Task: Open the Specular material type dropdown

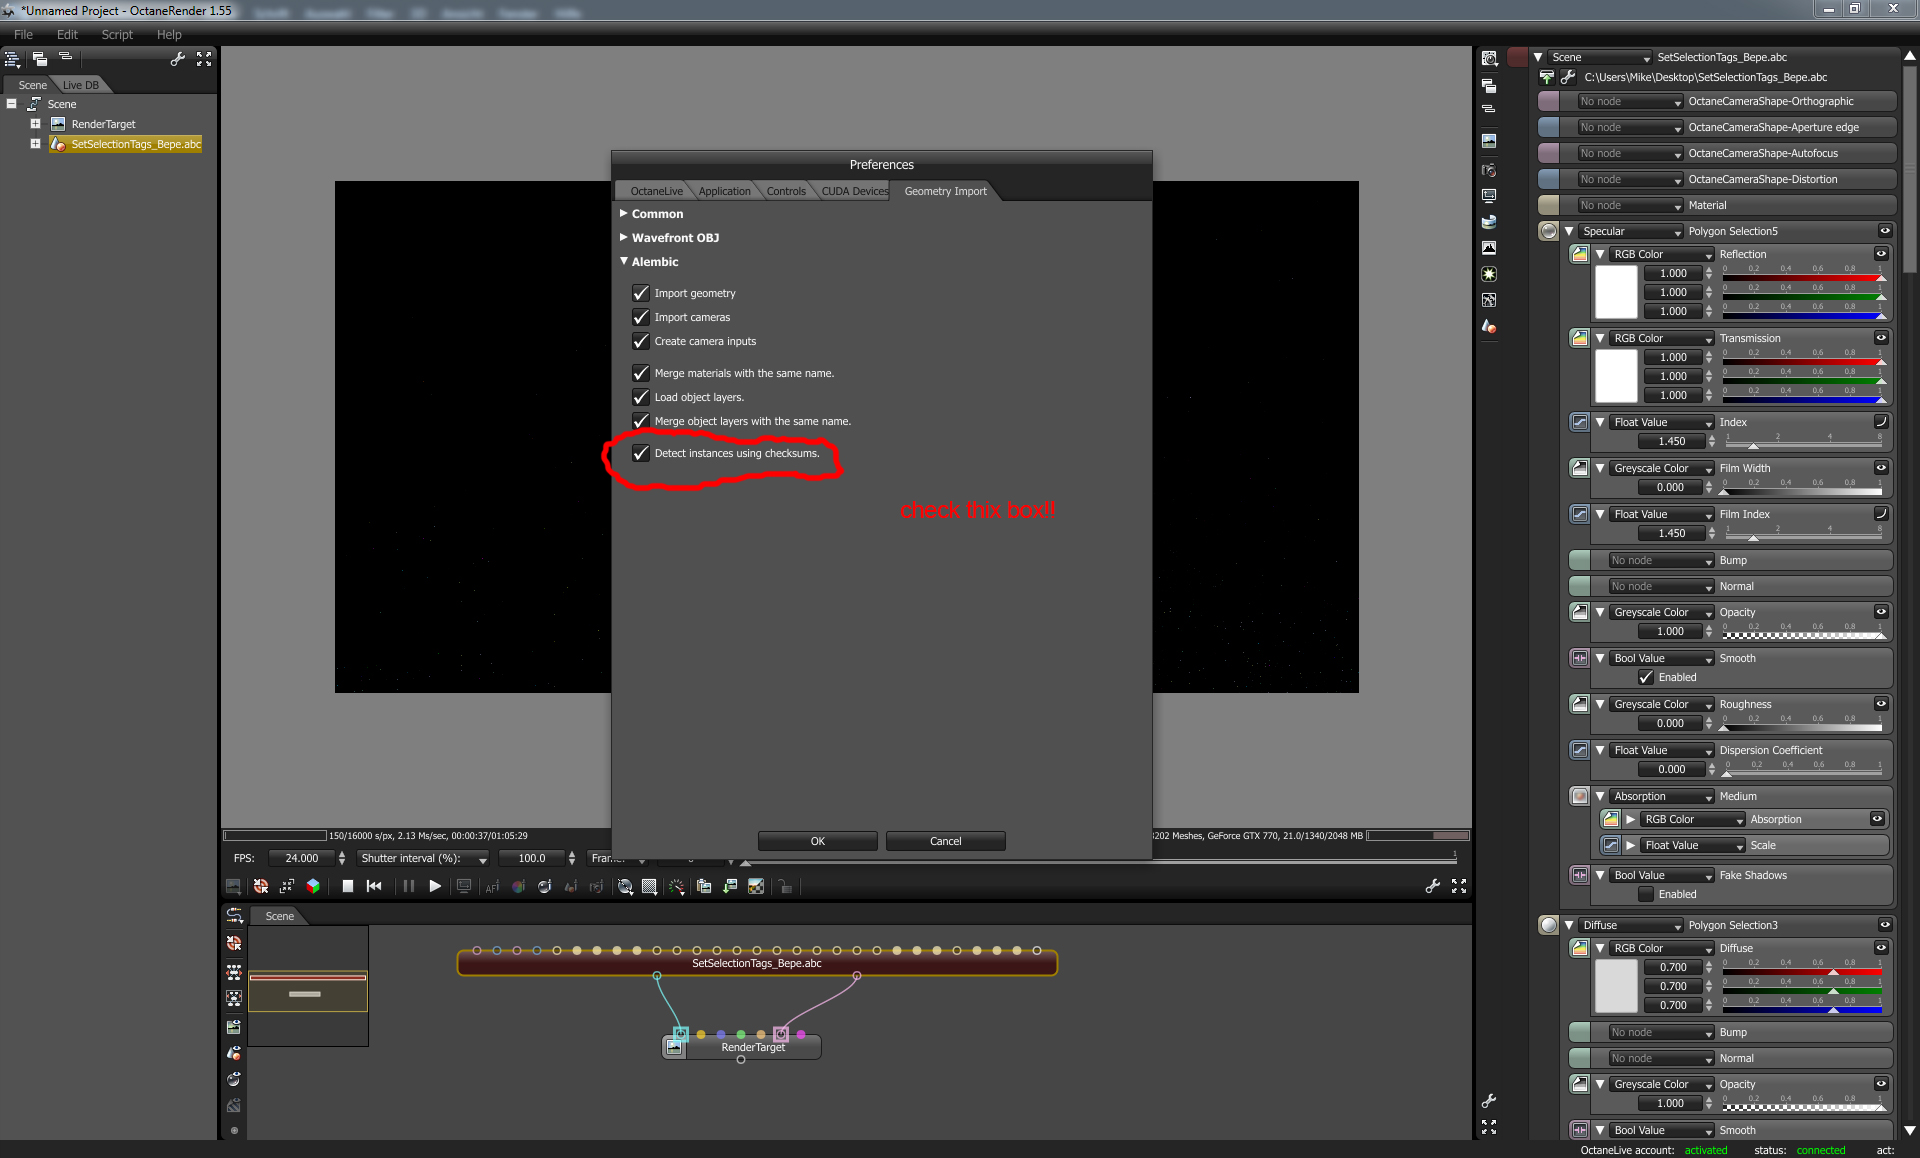Action: coord(1632,231)
